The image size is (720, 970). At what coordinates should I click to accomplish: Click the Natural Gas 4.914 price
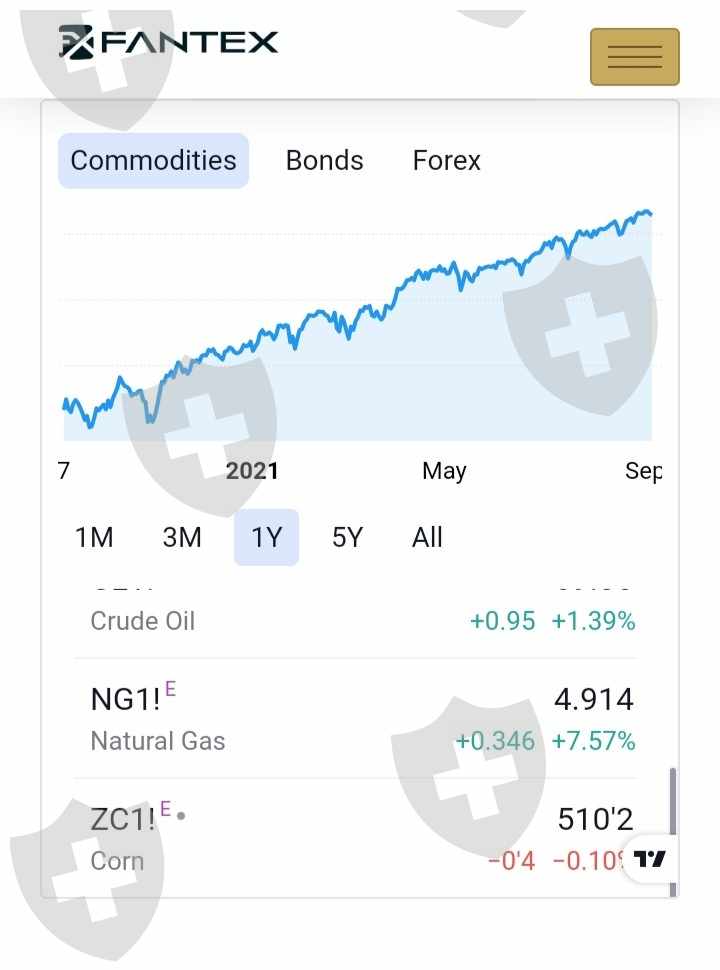(x=594, y=700)
